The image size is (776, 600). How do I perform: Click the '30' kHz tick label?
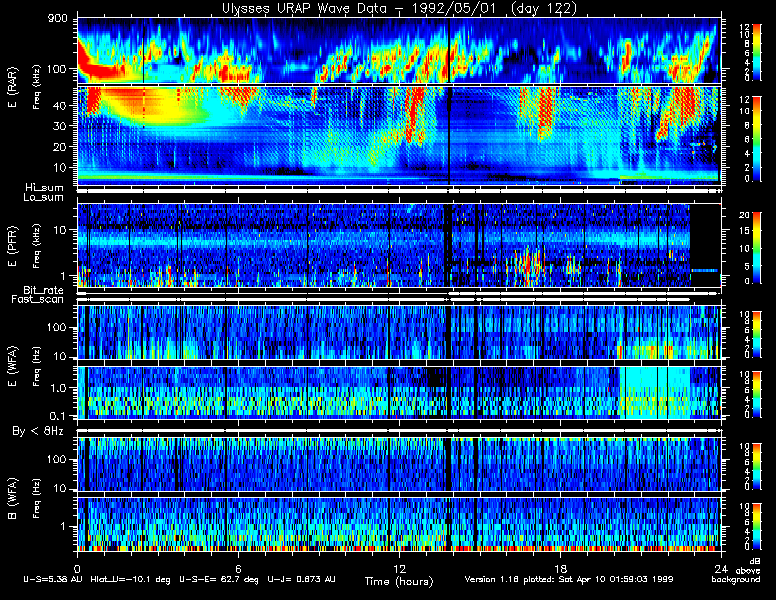[x=59, y=126]
